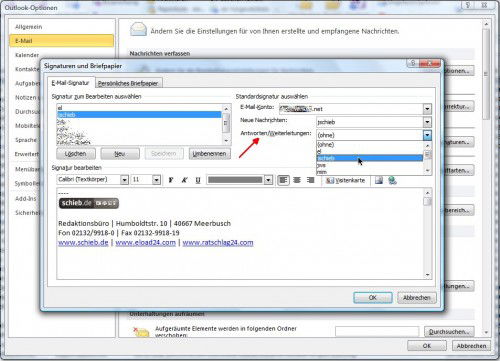Insert a picture into the signature
Screen dimensions: 500x361
coord(379,180)
